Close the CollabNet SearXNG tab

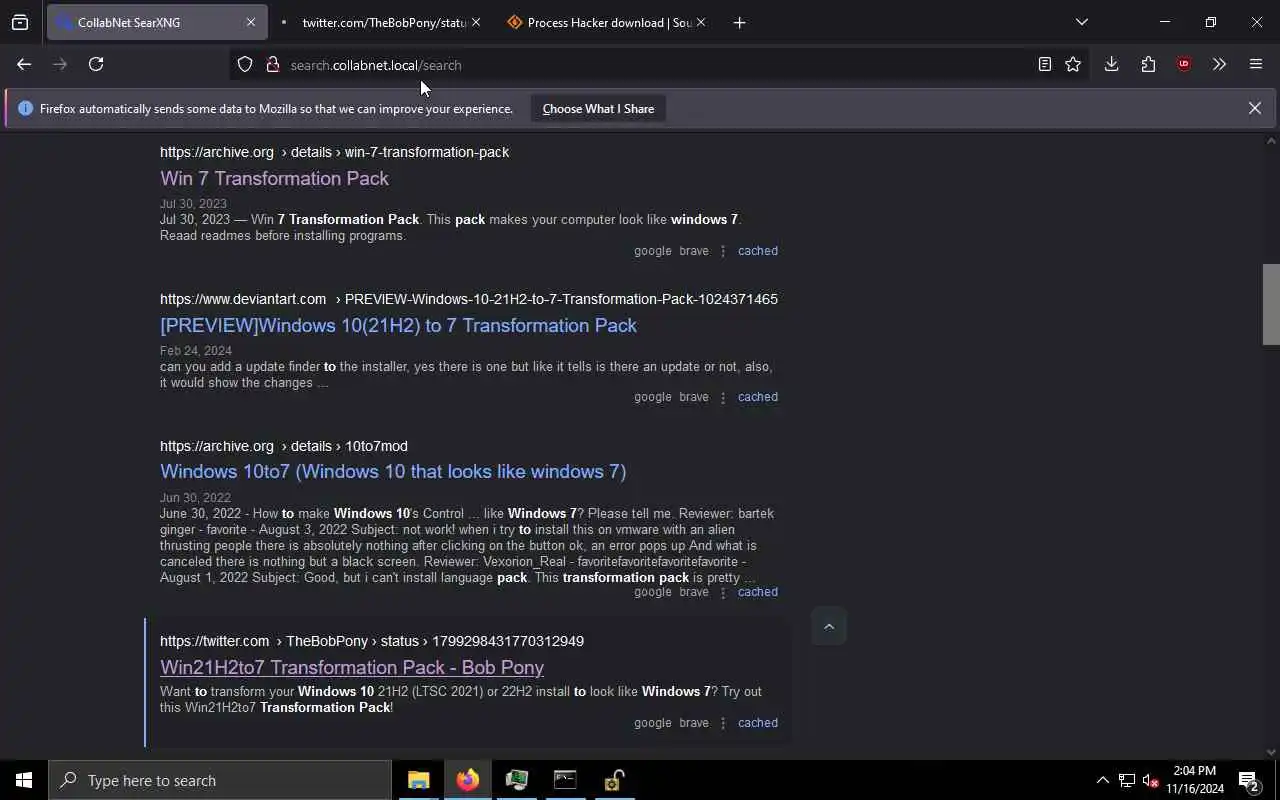[250, 22]
